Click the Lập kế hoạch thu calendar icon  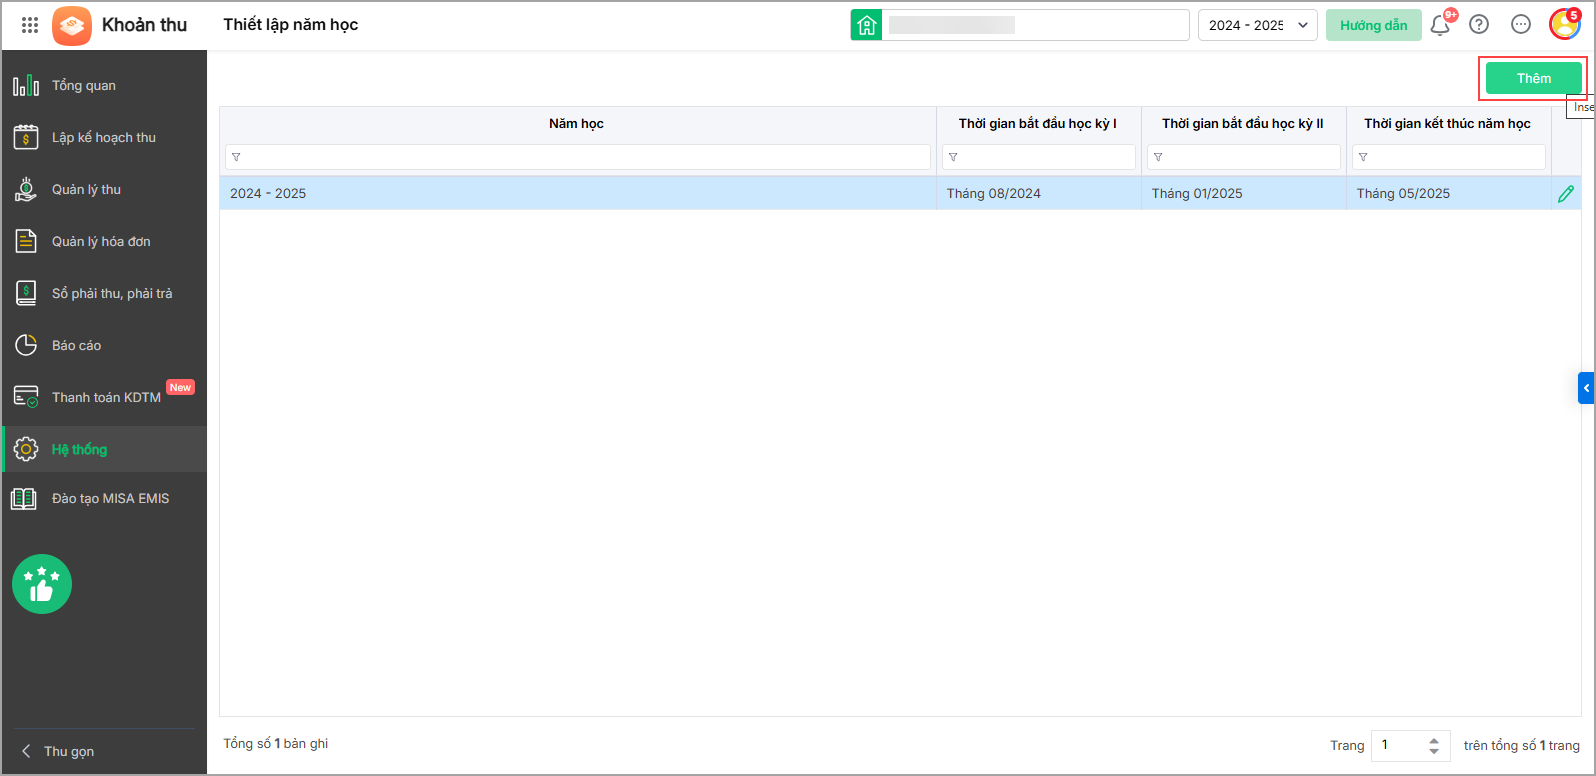26,137
